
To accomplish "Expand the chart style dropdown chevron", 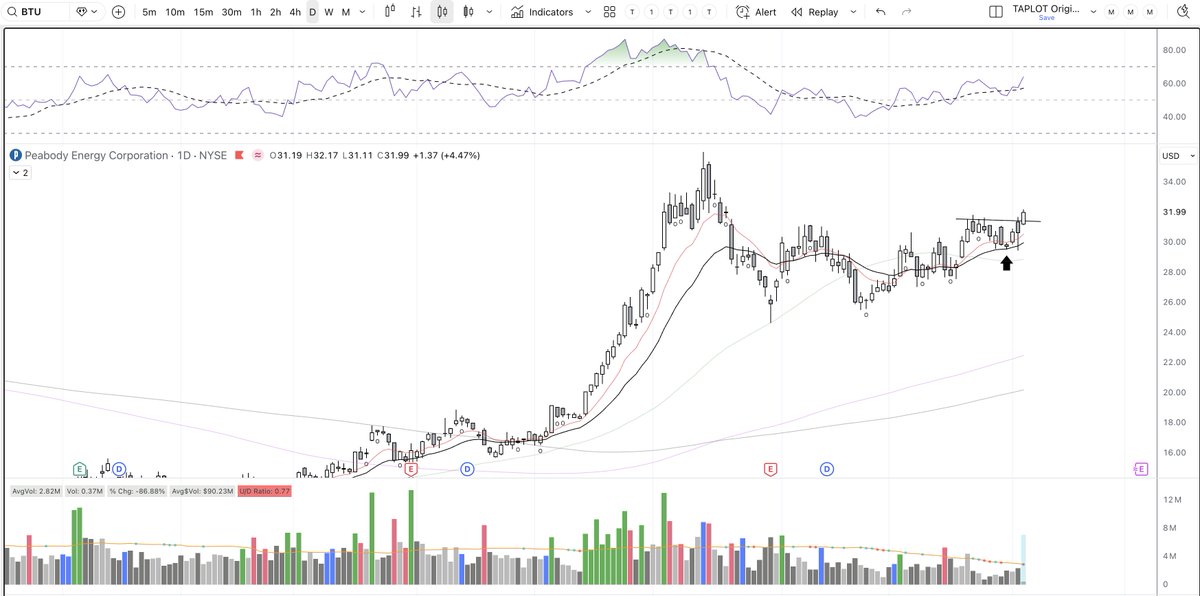I will coord(487,12).
